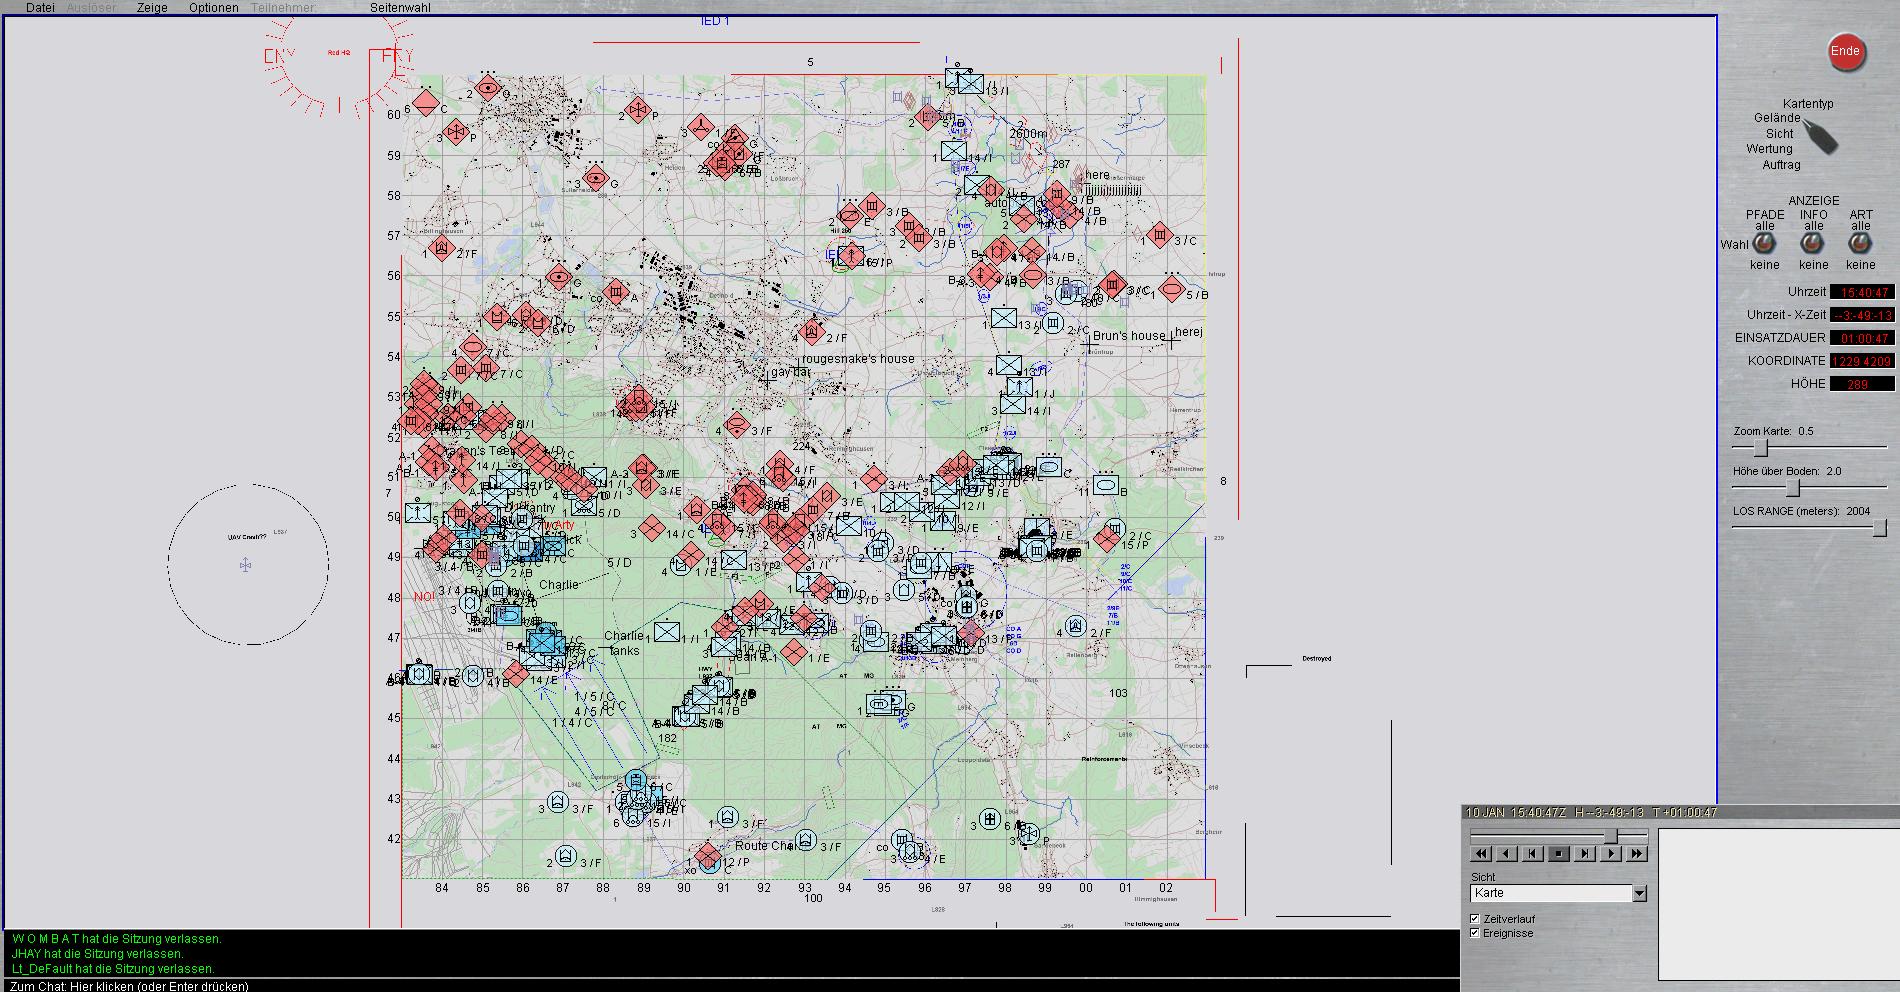Flip the ART display toggle switch
This screenshot has width=1900, height=992.
coord(1860,243)
